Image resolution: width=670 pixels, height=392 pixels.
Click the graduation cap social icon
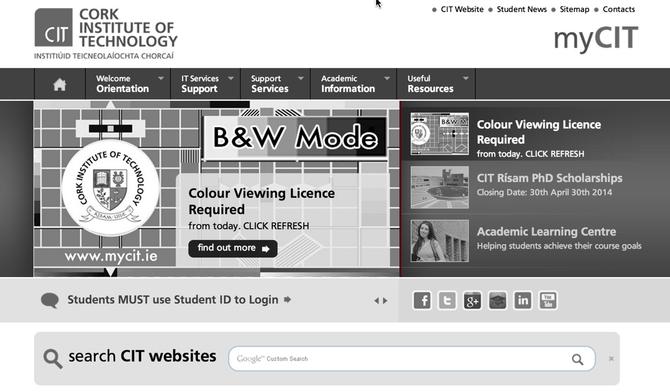click(497, 301)
